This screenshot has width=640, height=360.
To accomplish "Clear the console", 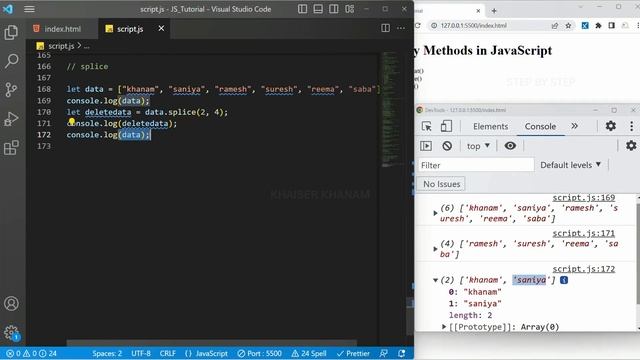I will (x=447, y=146).
